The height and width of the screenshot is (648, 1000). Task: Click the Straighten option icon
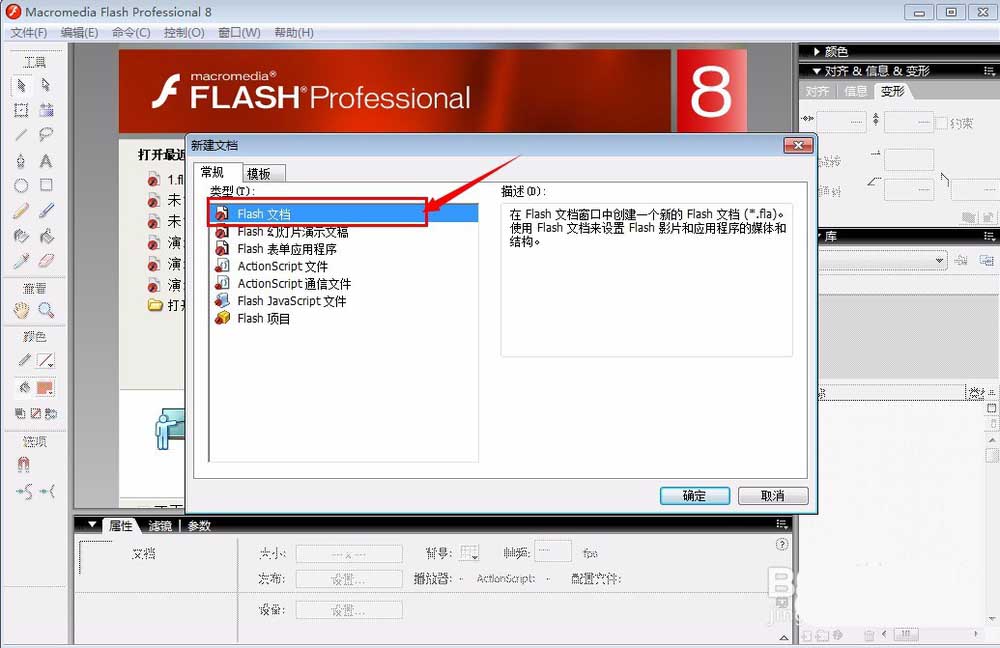coord(47,491)
